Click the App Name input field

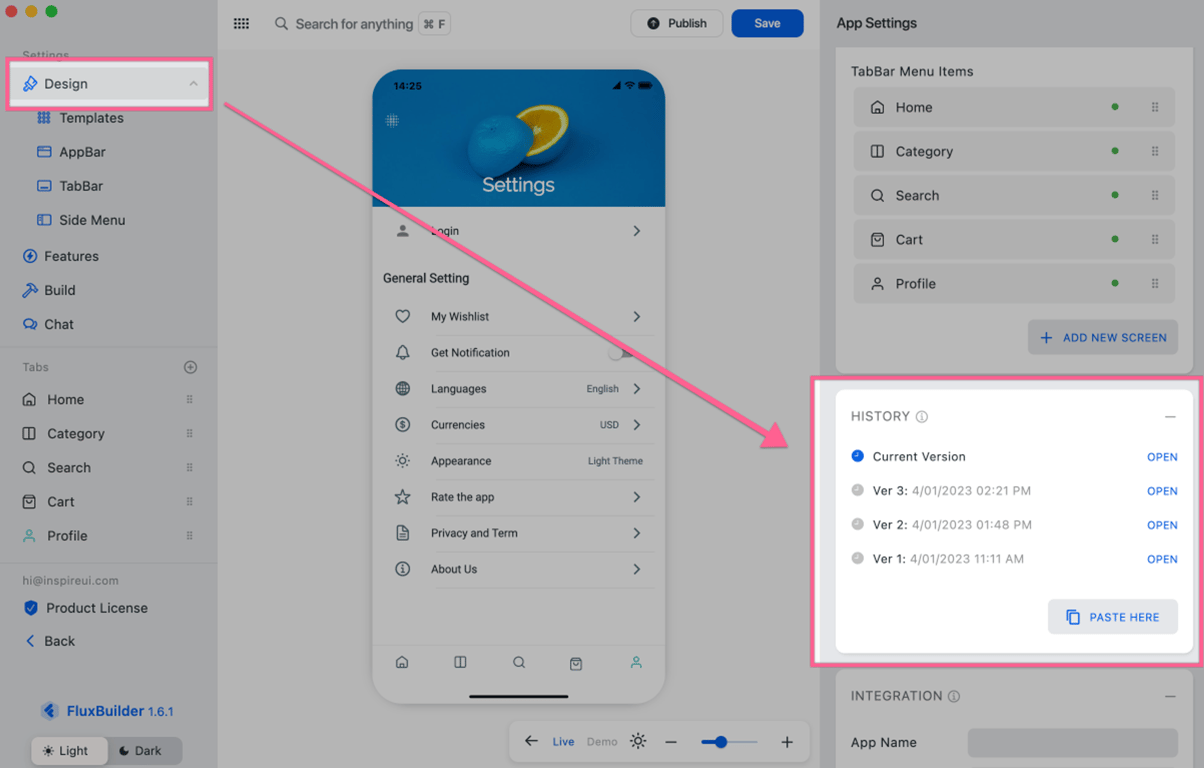point(1073,742)
